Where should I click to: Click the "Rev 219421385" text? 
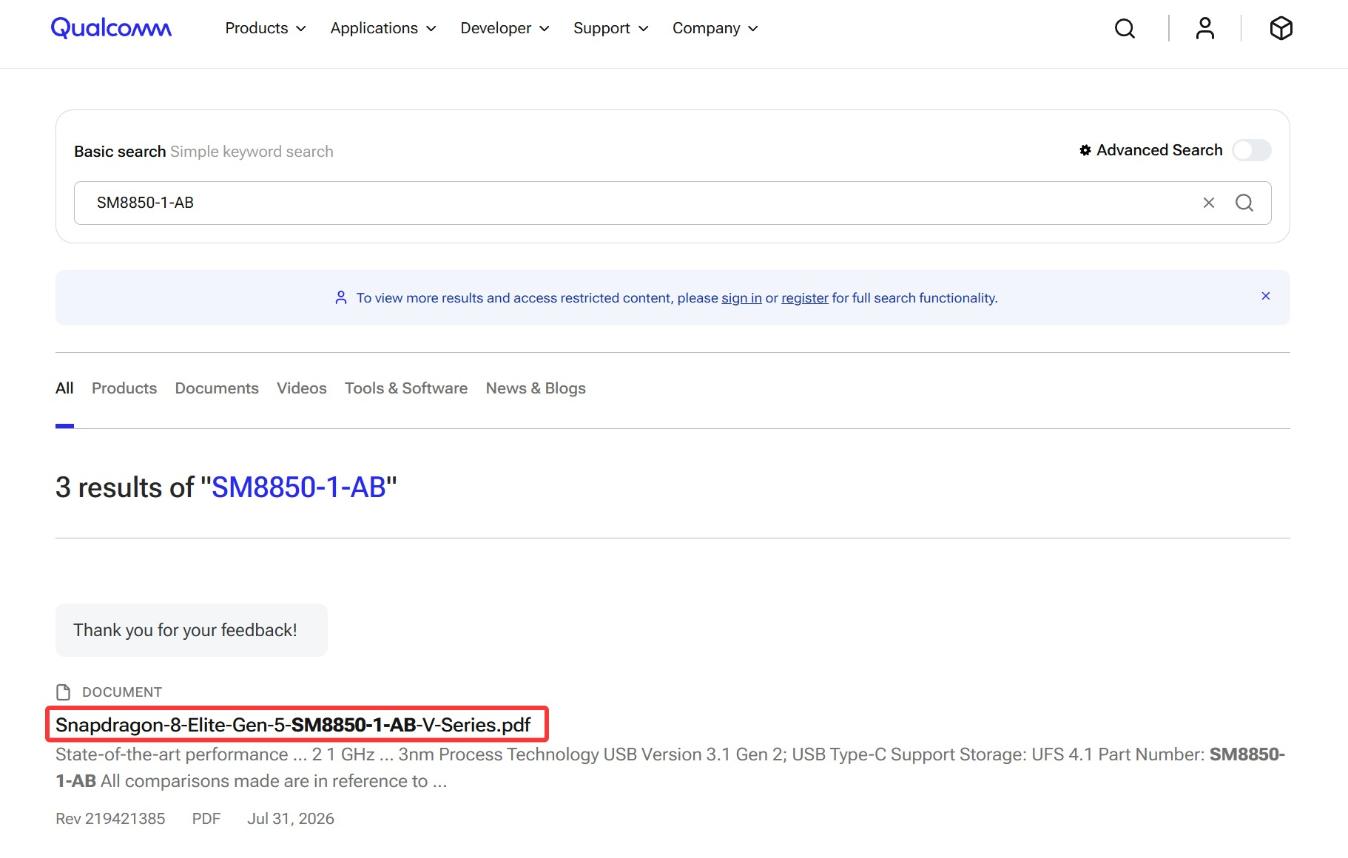point(108,819)
